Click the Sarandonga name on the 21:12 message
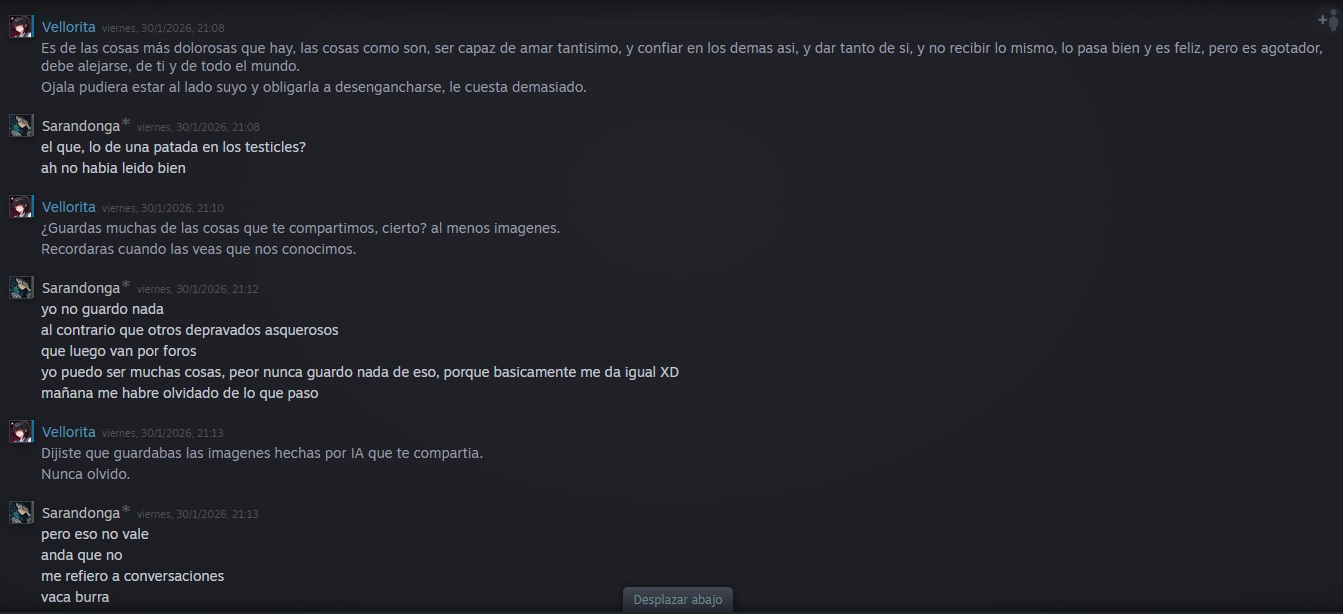The width and height of the screenshot is (1343, 614). click(80, 288)
